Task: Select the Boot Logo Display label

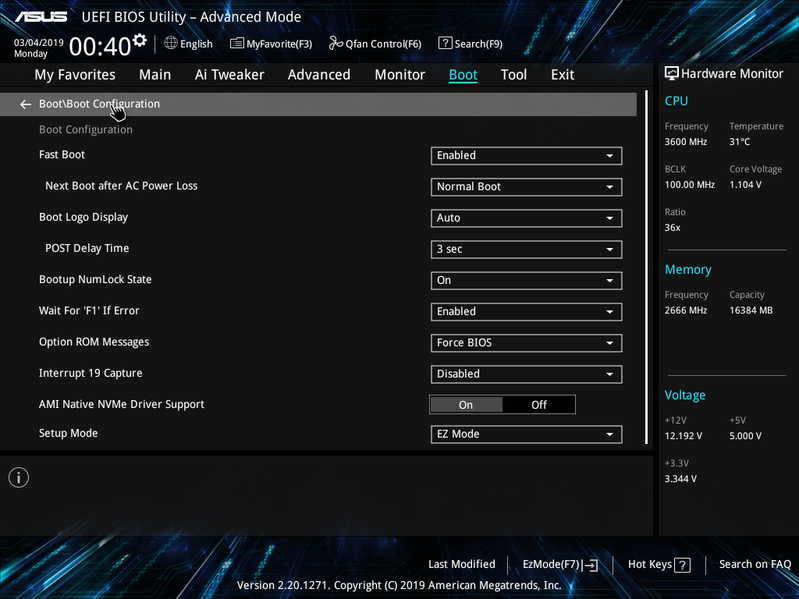Action: tap(84, 217)
